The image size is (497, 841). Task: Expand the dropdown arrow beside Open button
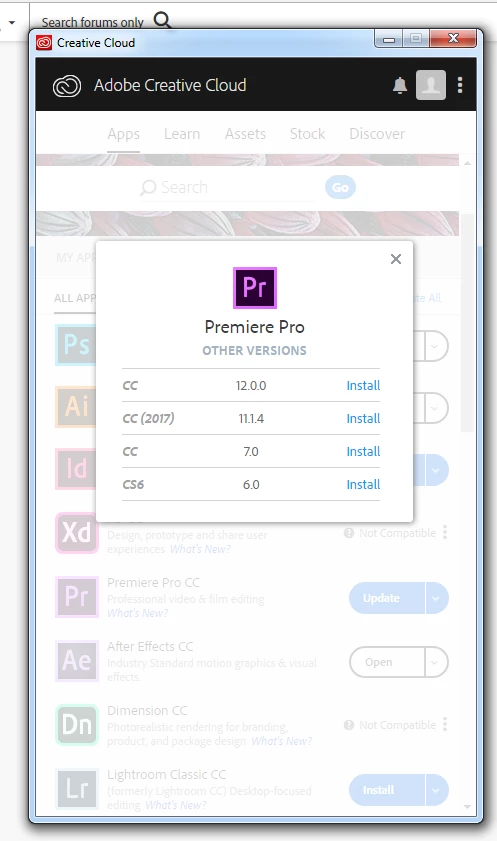(436, 662)
